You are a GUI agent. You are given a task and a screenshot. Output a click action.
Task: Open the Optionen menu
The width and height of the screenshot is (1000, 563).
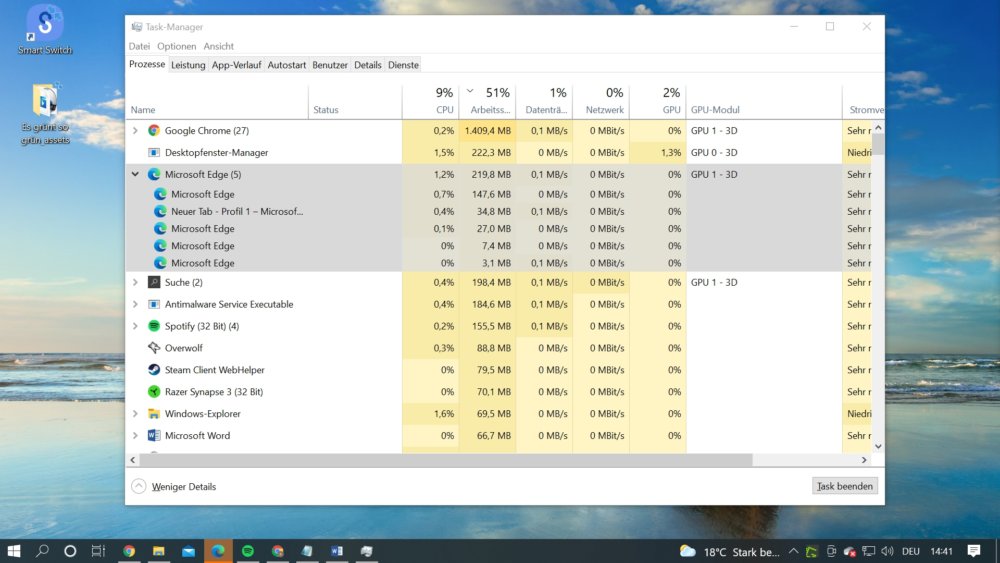tap(177, 46)
